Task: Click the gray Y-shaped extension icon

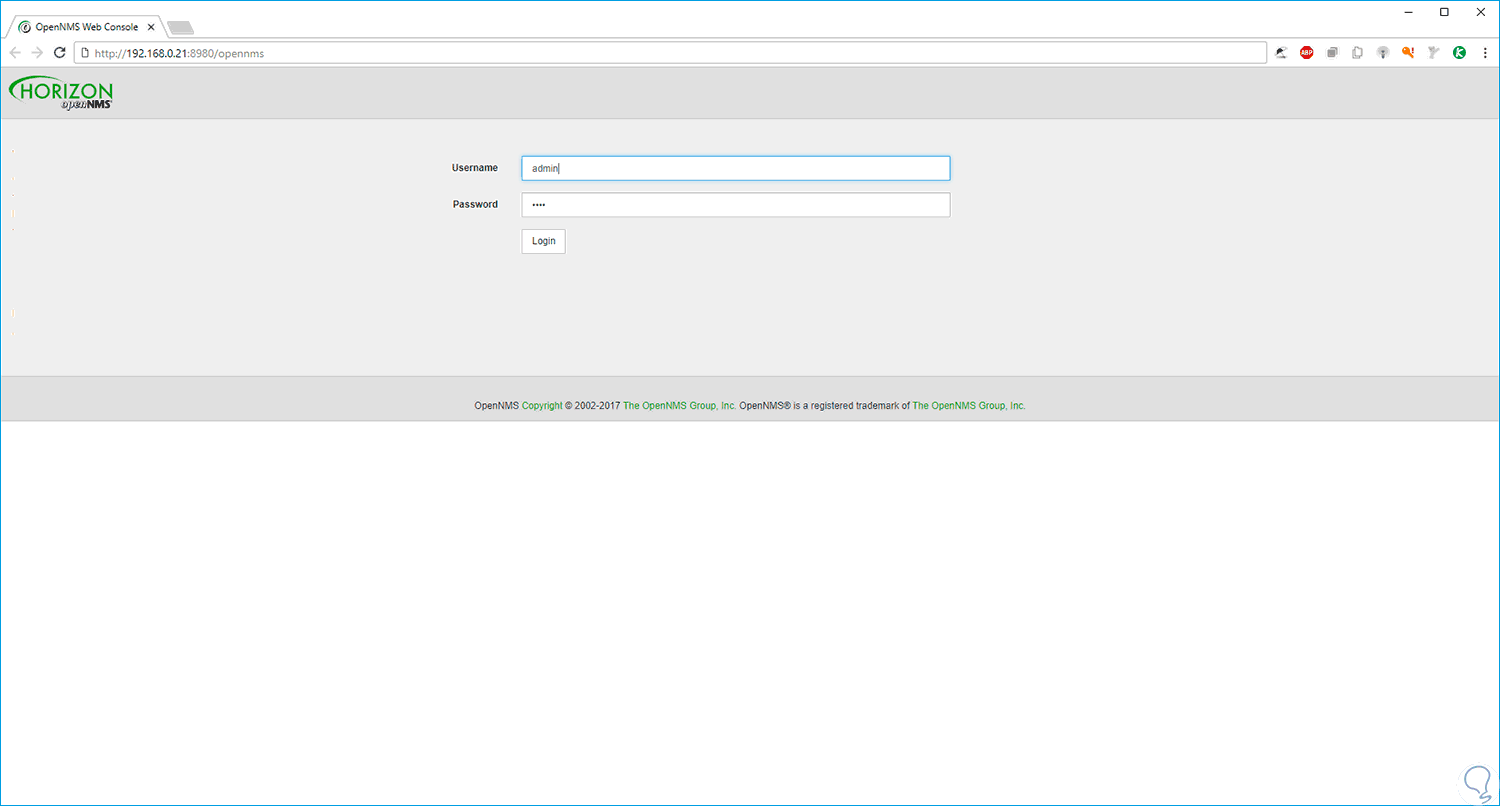Action: pyautogui.click(x=1434, y=53)
